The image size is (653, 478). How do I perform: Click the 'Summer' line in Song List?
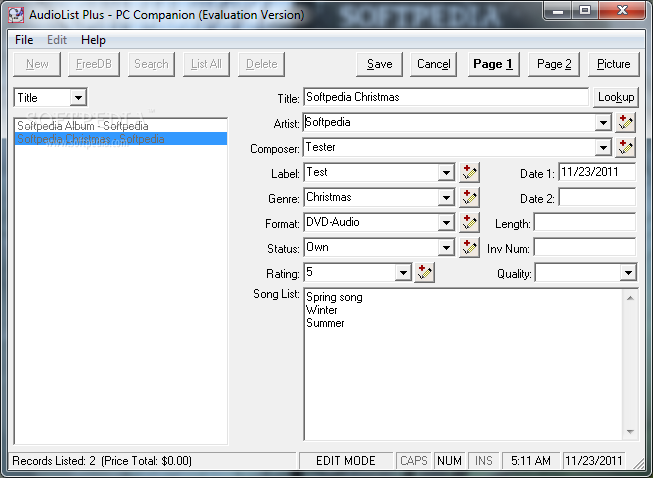click(325, 323)
